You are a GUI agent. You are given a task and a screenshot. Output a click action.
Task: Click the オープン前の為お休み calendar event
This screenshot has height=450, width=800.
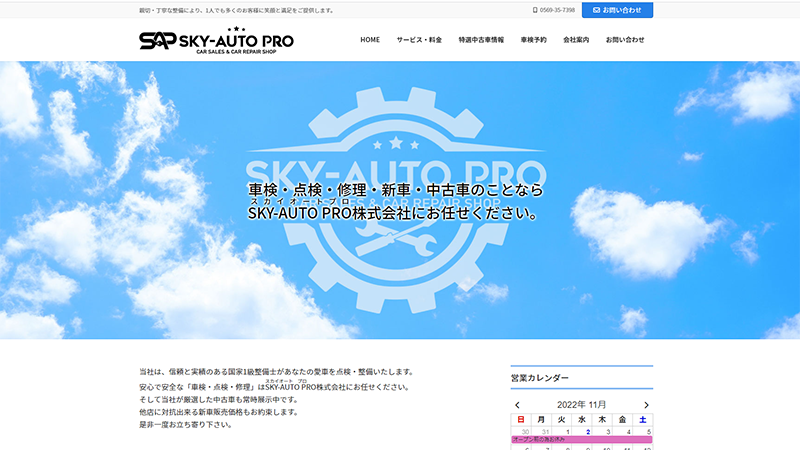(x=582, y=439)
